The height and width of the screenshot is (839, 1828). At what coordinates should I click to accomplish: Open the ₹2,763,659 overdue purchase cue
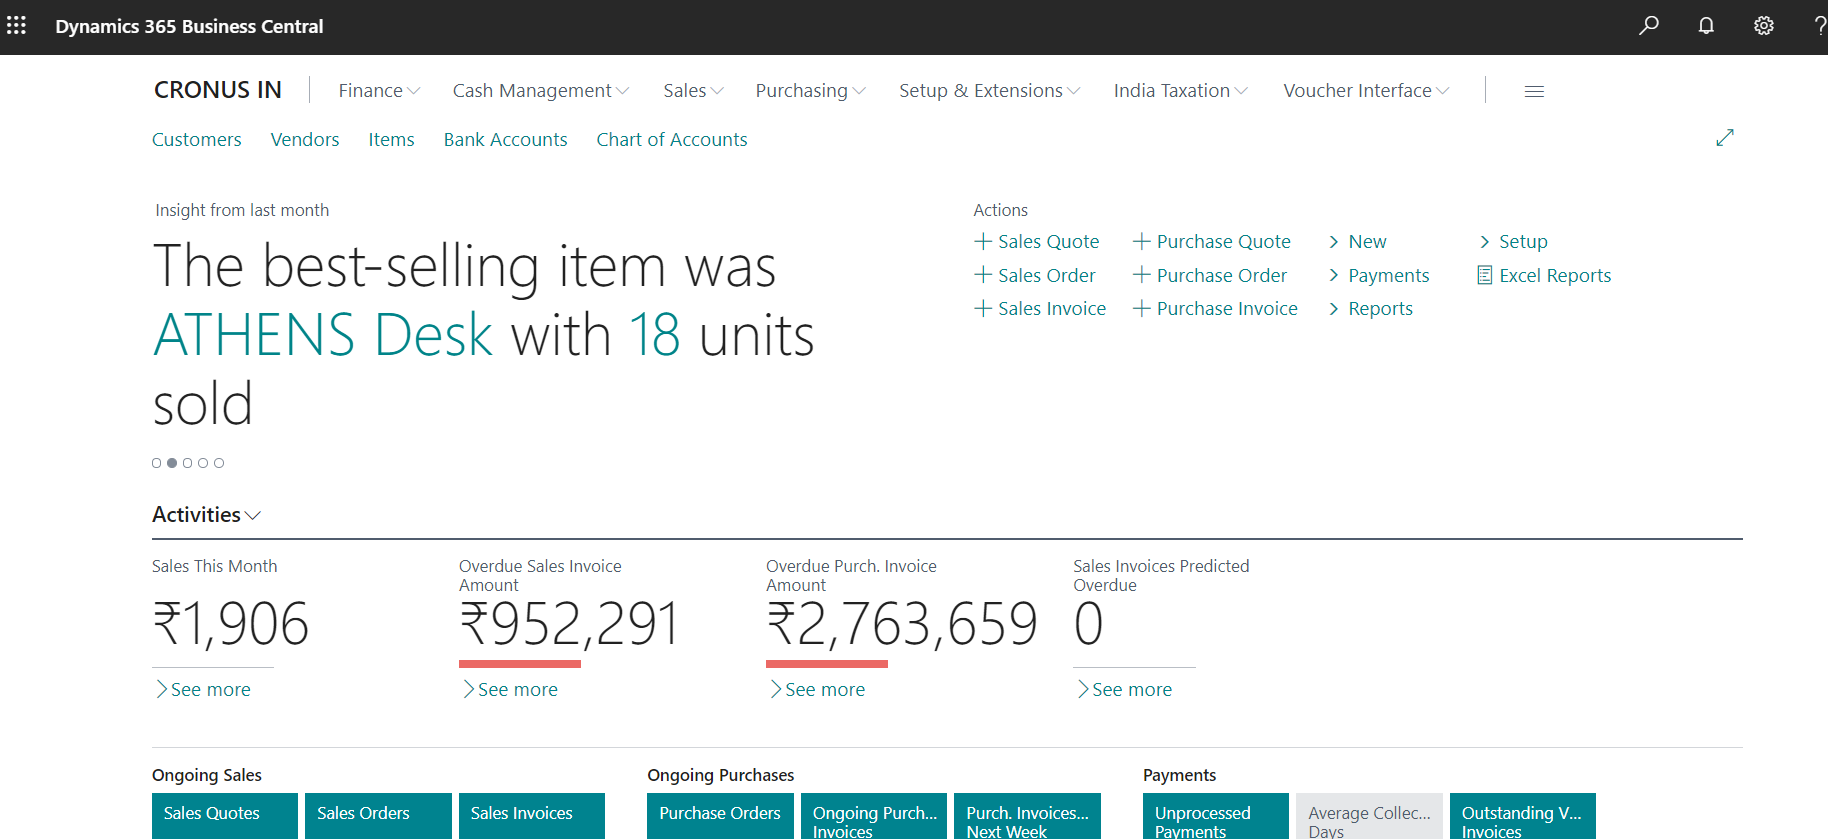pos(902,624)
